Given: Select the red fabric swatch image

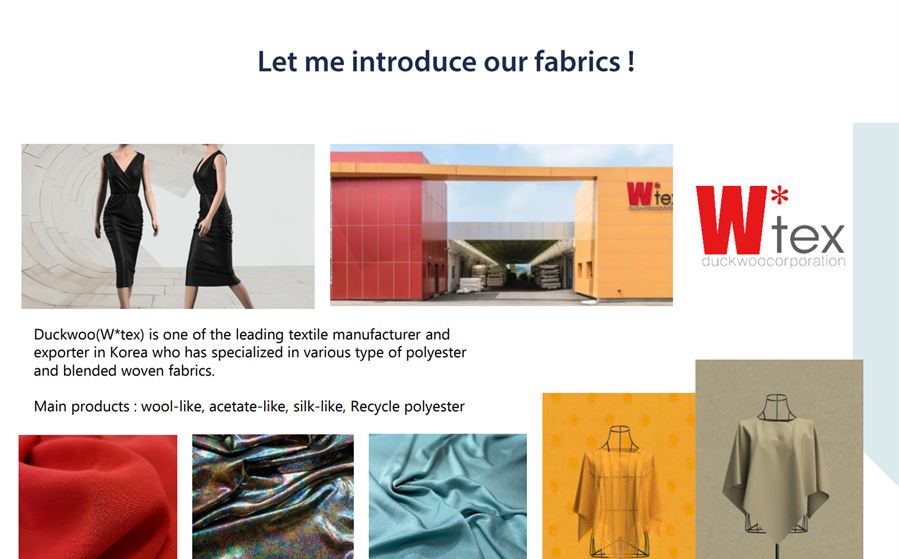Looking at the screenshot, I should point(98,497).
